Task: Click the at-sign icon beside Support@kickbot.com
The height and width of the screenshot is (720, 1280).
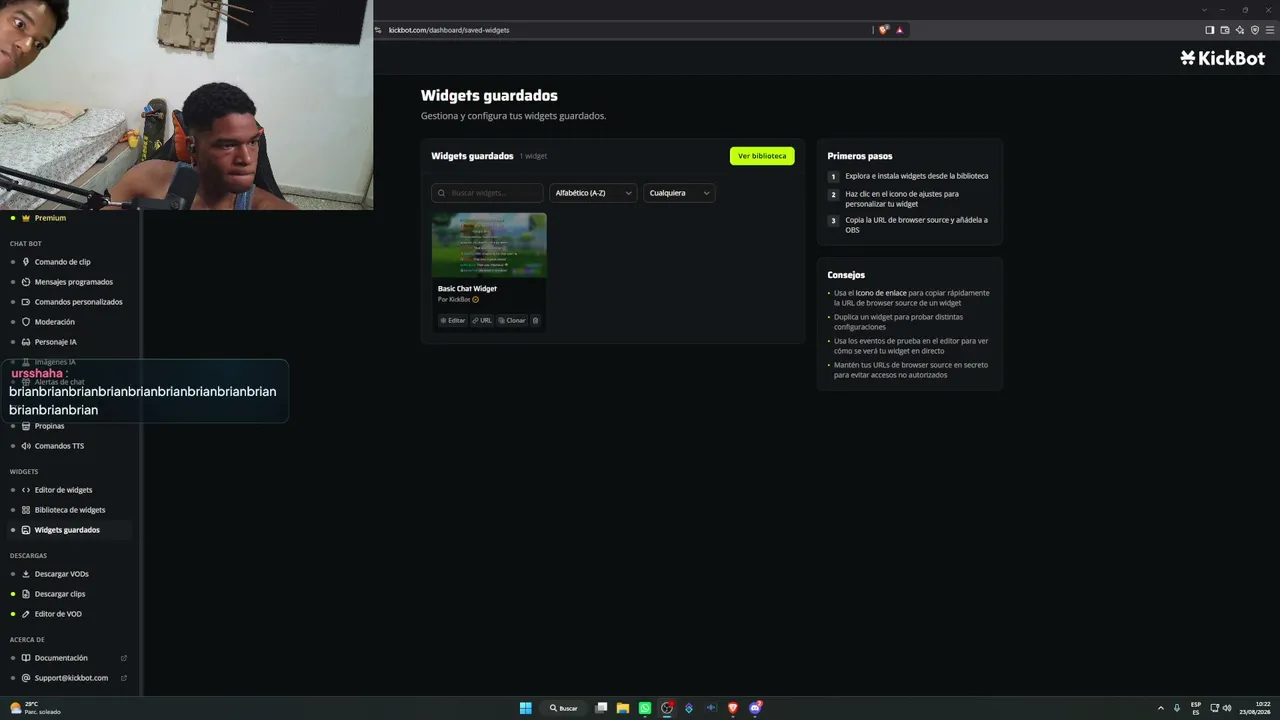Action: tap(26, 678)
